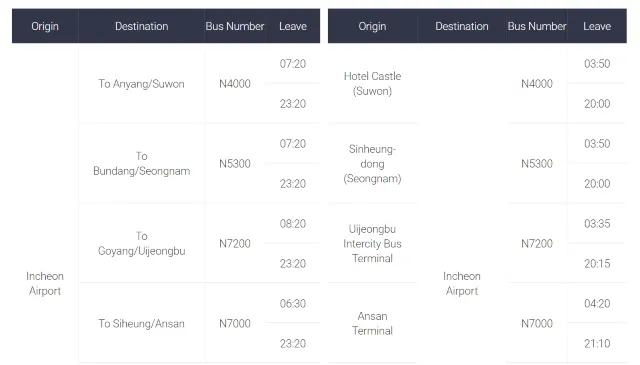This screenshot has width=640, height=365.
Task: Select the 21:10 departure time
Action: [x=597, y=343]
